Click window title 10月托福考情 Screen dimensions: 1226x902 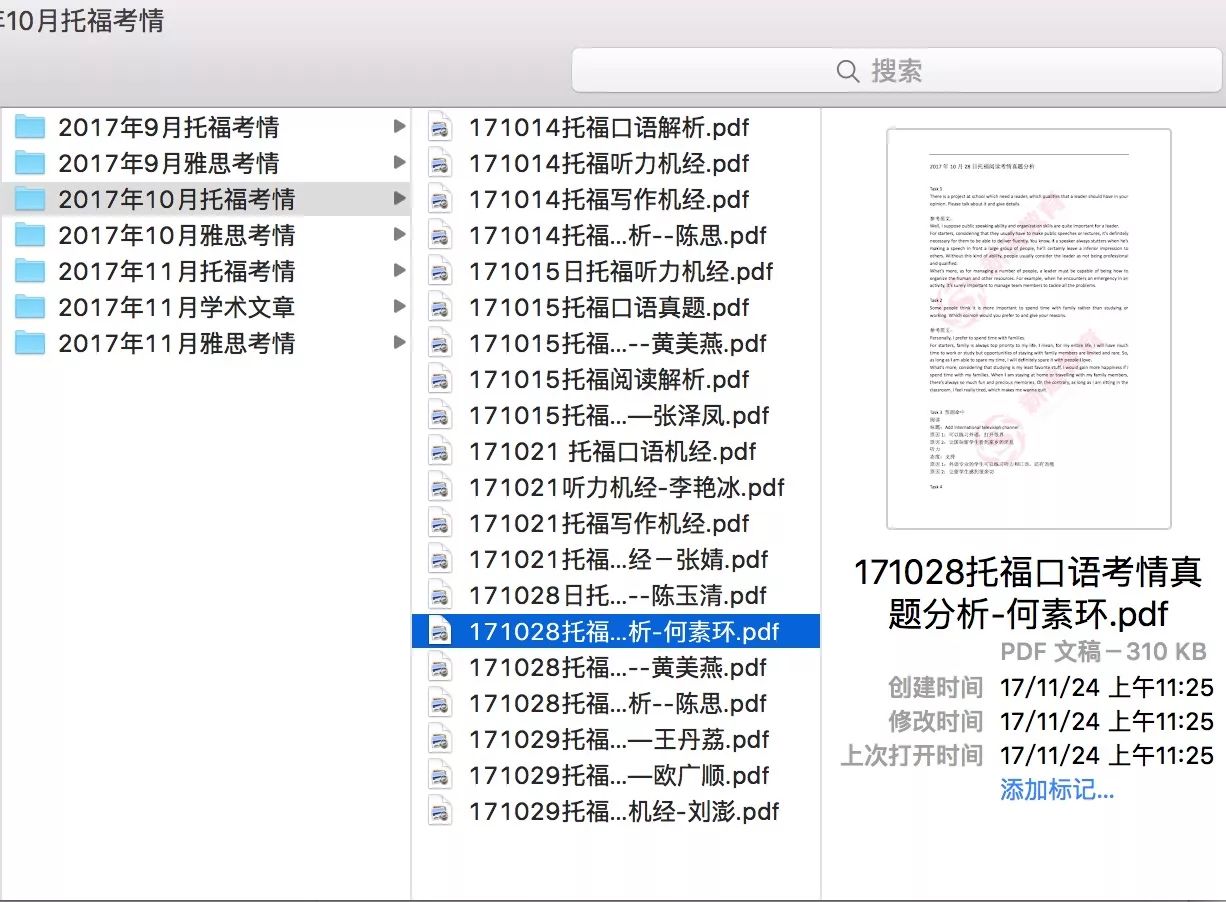(x=82, y=20)
